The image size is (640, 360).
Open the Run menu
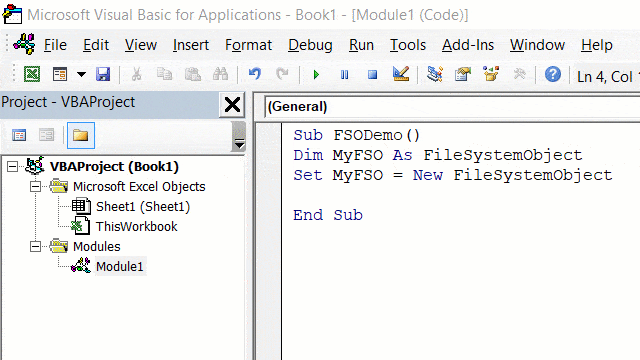361,45
